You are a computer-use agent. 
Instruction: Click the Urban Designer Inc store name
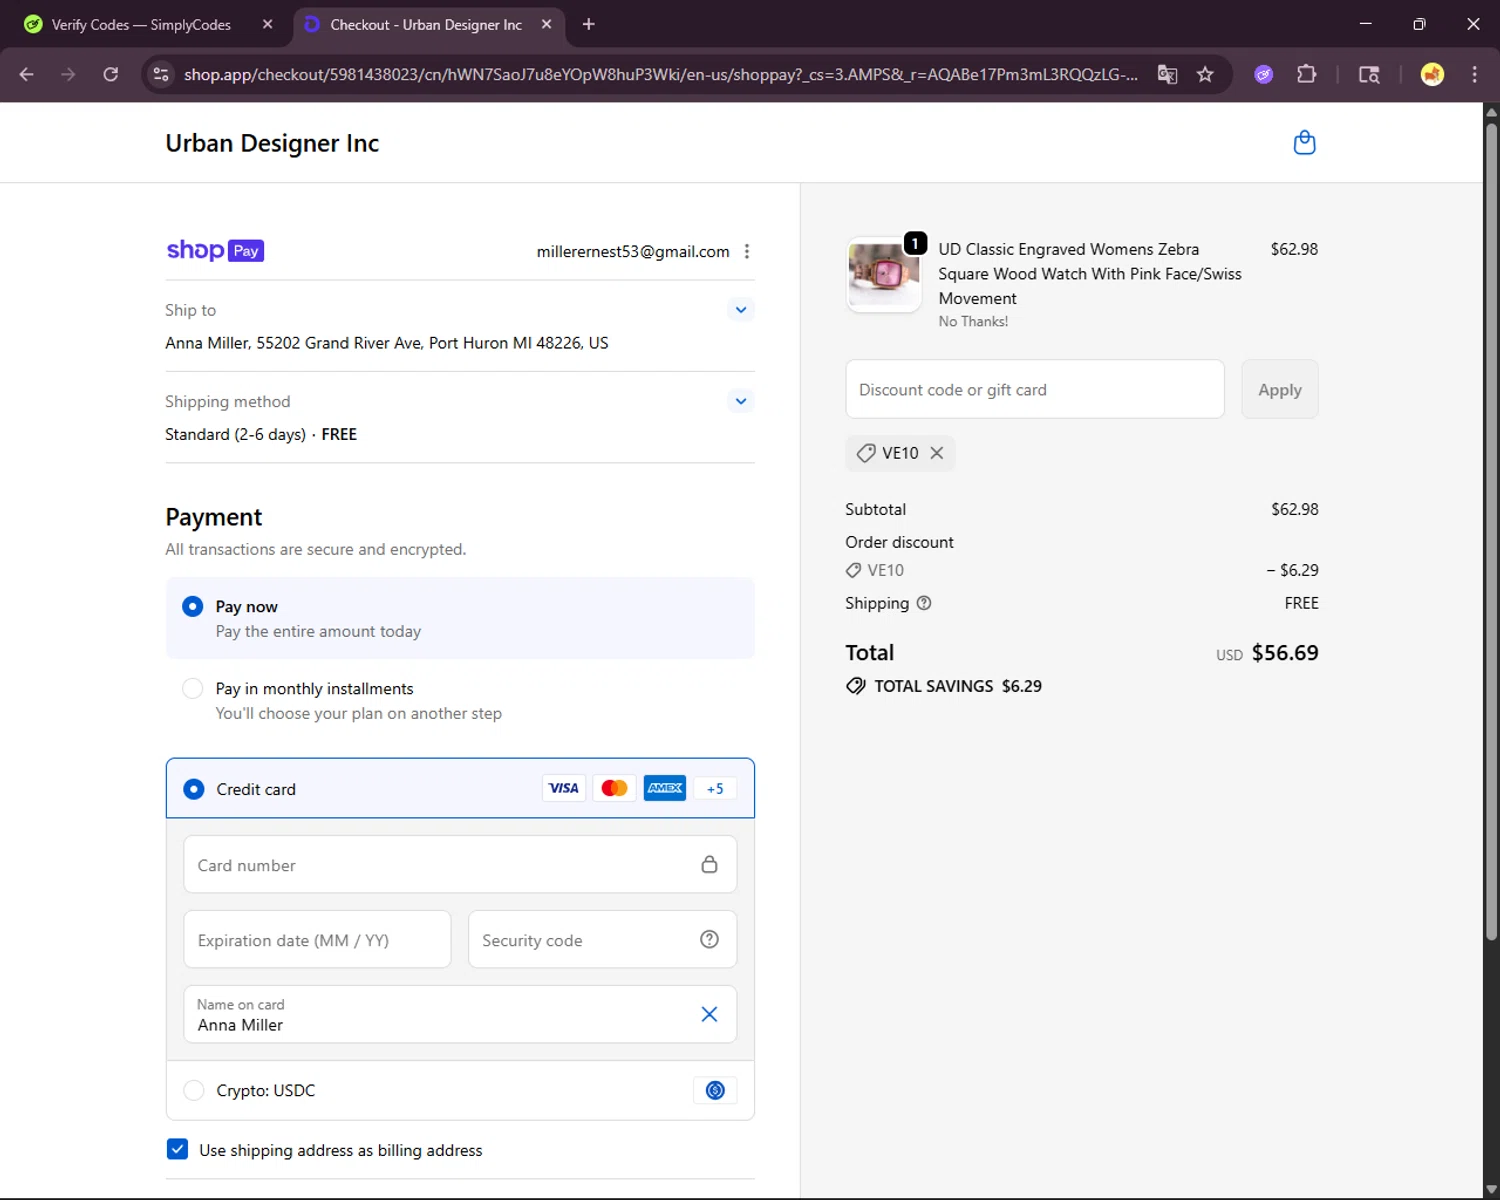click(x=272, y=143)
